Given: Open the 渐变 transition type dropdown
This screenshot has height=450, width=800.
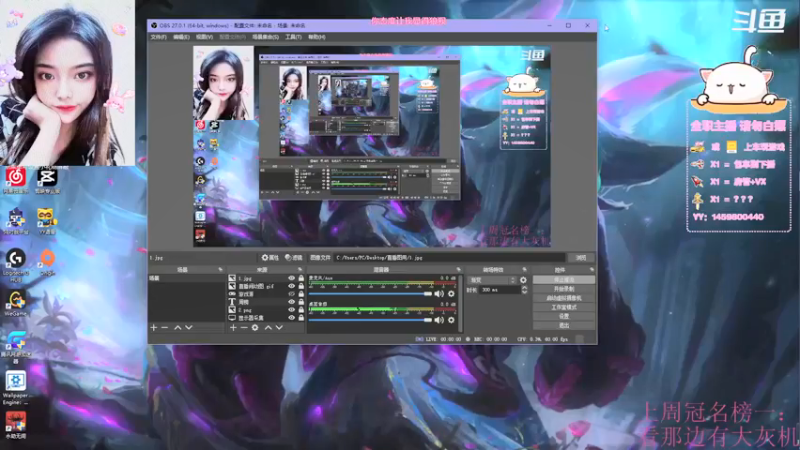Looking at the screenshot, I should [492, 280].
